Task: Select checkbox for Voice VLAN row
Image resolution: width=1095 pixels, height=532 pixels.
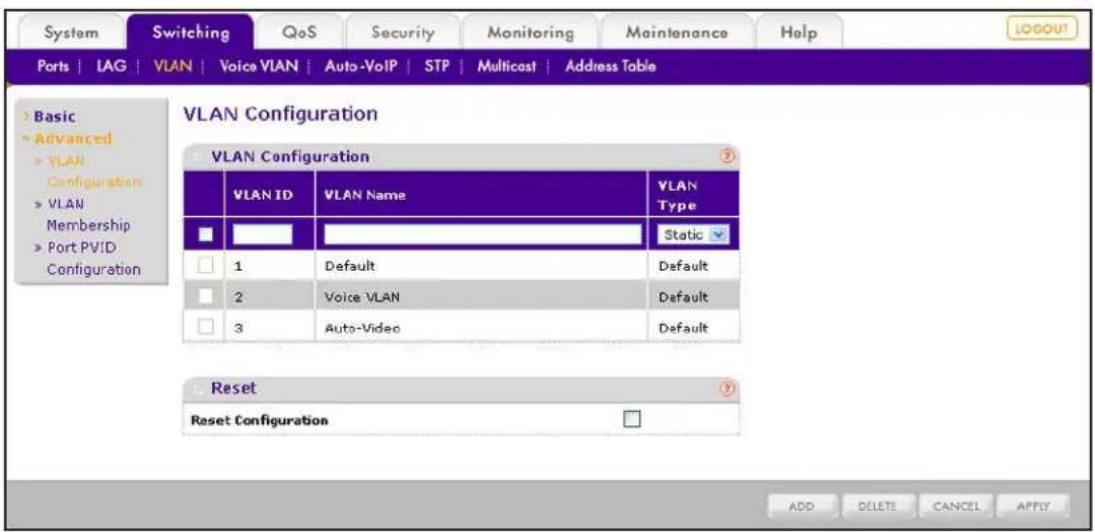Action: click(x=205, y=296)
